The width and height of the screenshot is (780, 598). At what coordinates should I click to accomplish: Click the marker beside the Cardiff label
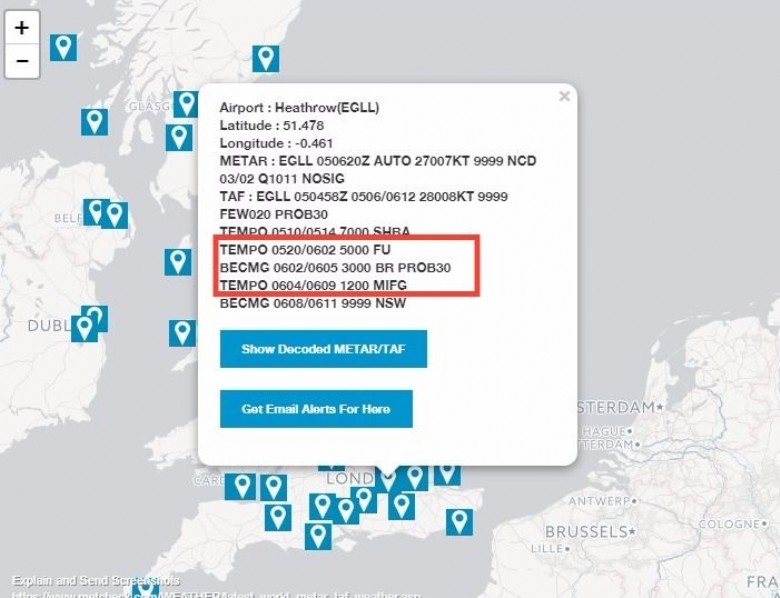(x=241, y=487)
